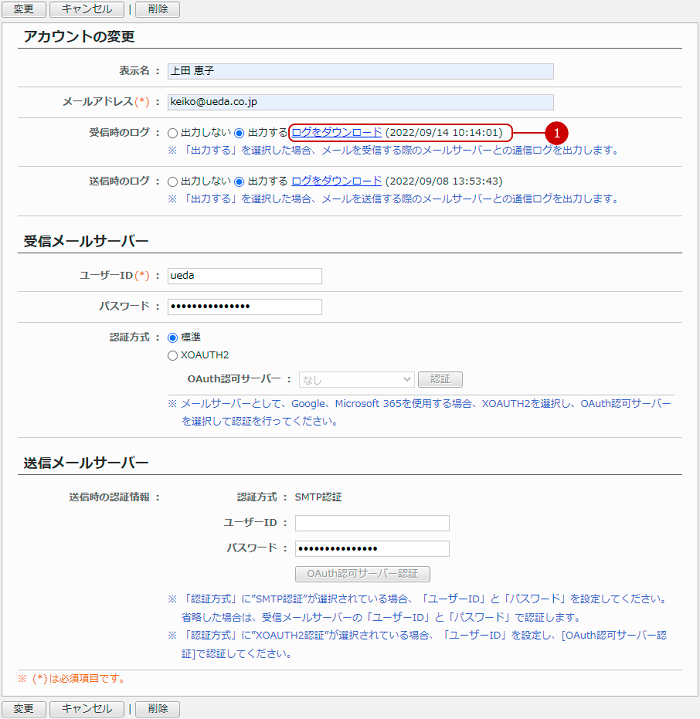Select 出力する for 送信時のログ

[239, 182]
